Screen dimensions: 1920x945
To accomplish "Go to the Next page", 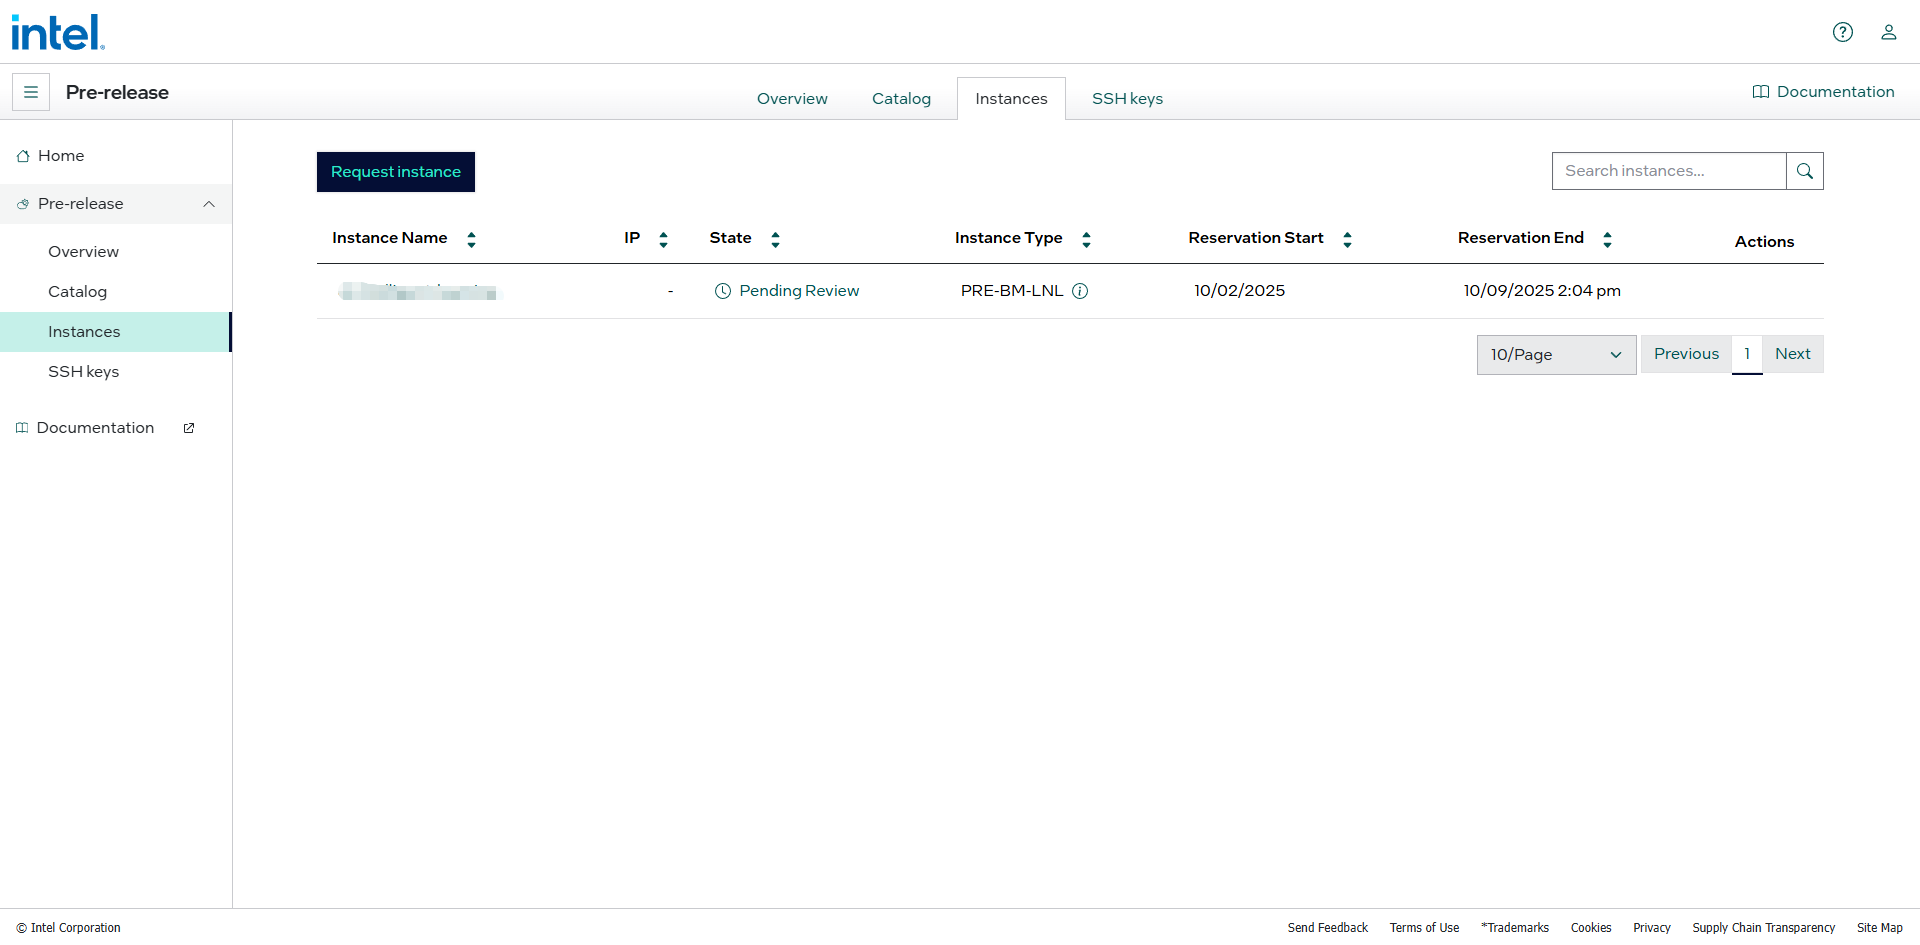I will pos(1792,354).
